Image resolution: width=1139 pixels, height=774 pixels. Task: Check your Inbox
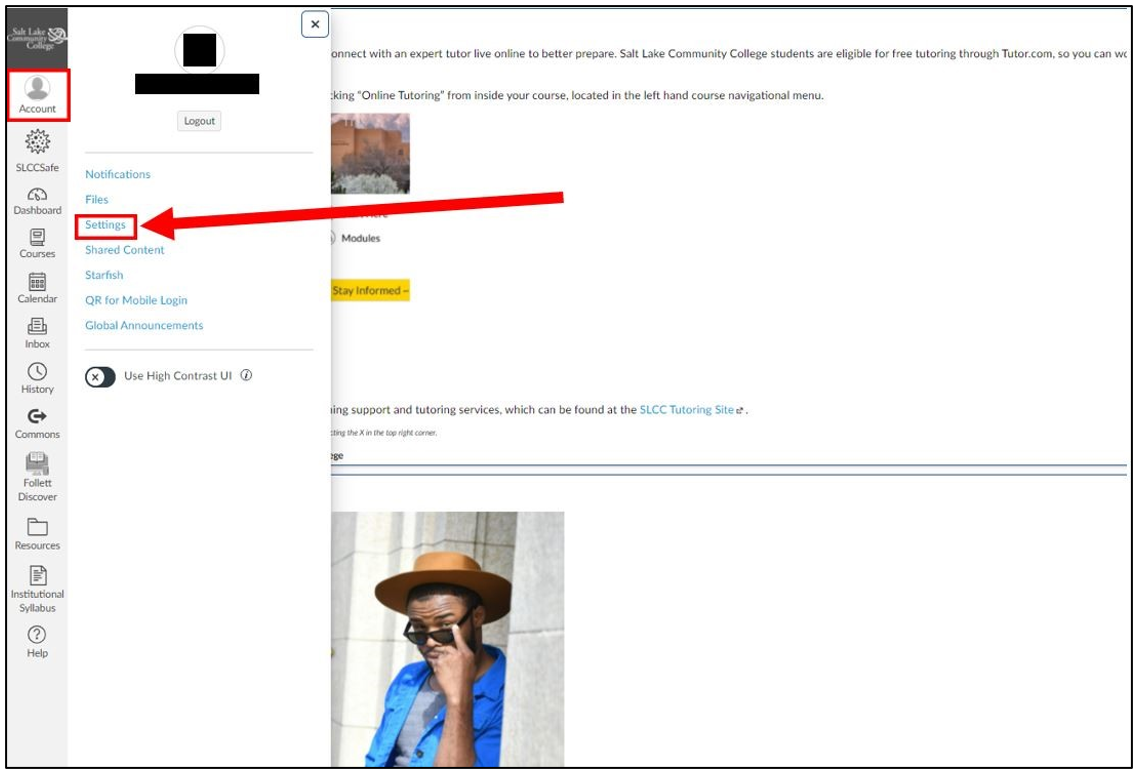37,334
